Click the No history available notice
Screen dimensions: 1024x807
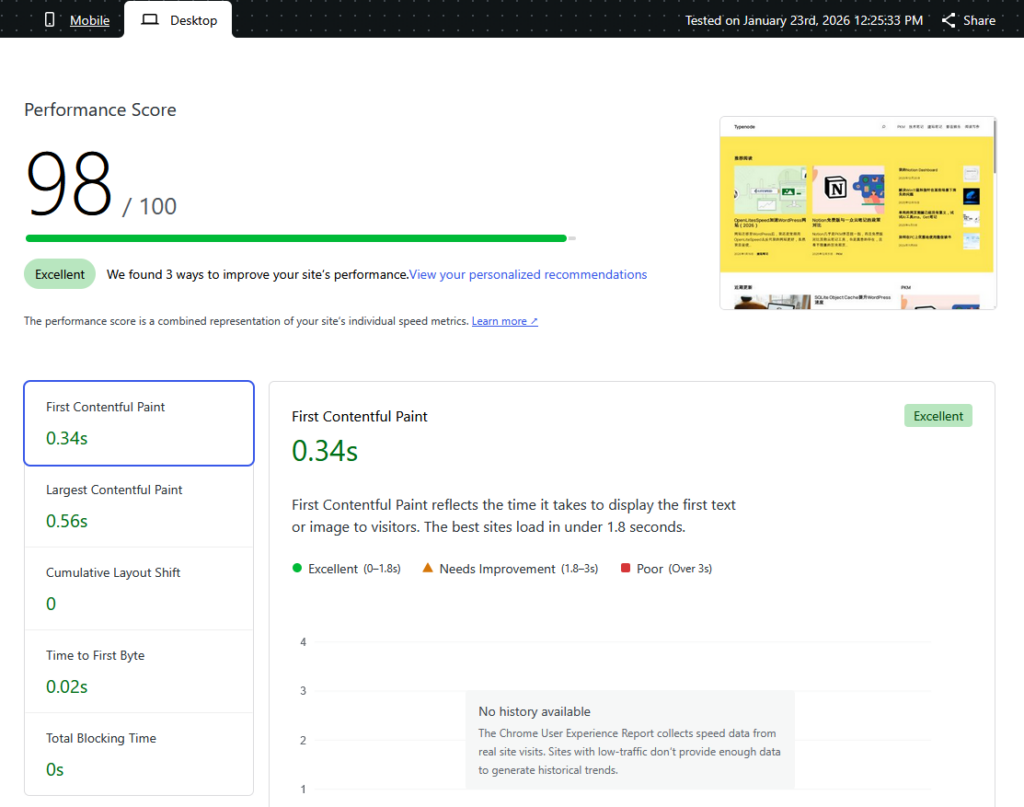(x=630, y=739)
